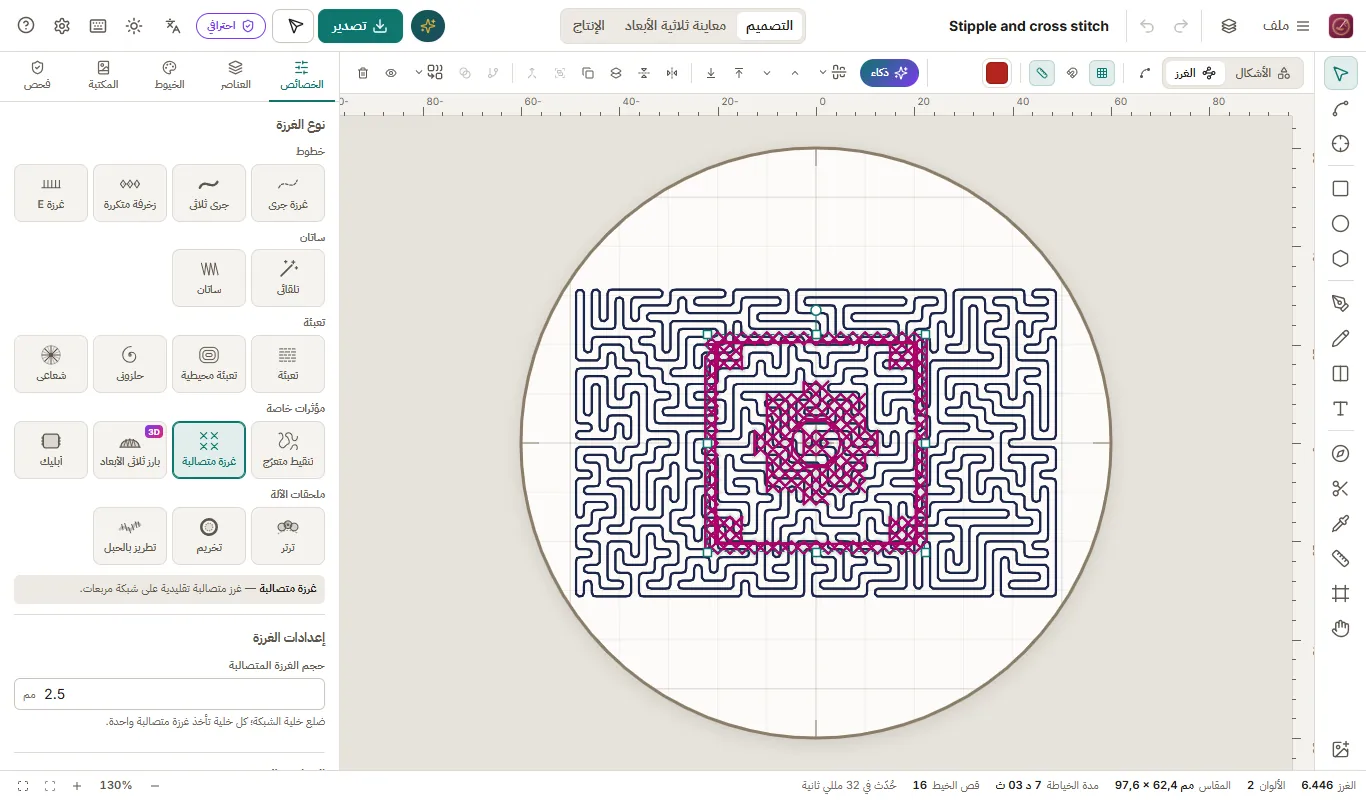Click the flip horizontal mirror icon
This screenshot has height=800, width=1366.
[671, 73]
